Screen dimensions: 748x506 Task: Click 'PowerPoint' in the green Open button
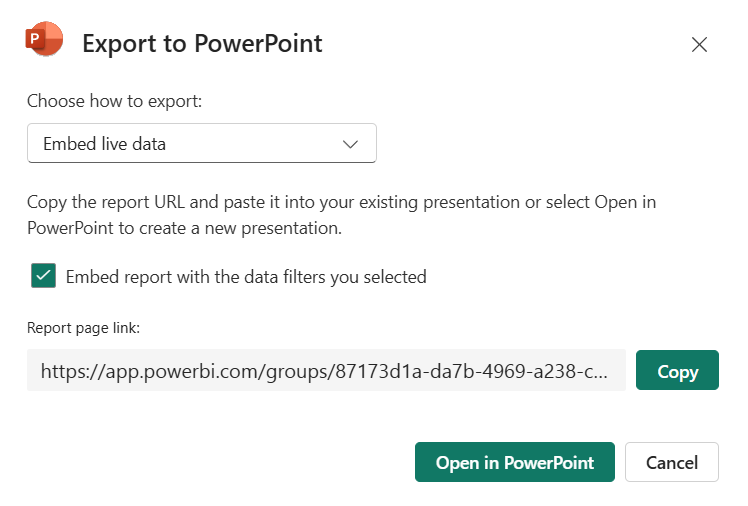(548, 463)
